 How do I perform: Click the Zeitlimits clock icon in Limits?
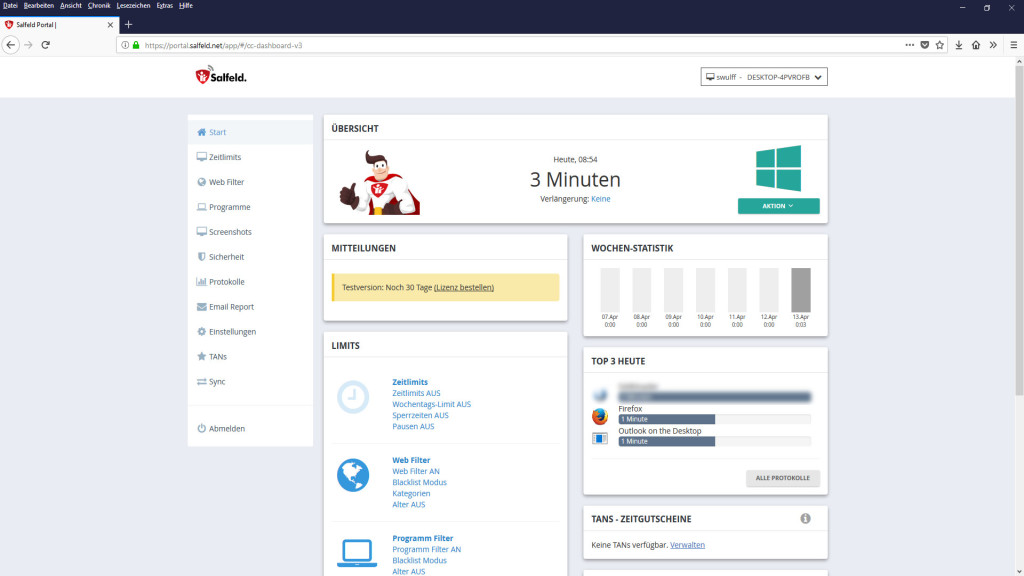[x=352, y=397]
